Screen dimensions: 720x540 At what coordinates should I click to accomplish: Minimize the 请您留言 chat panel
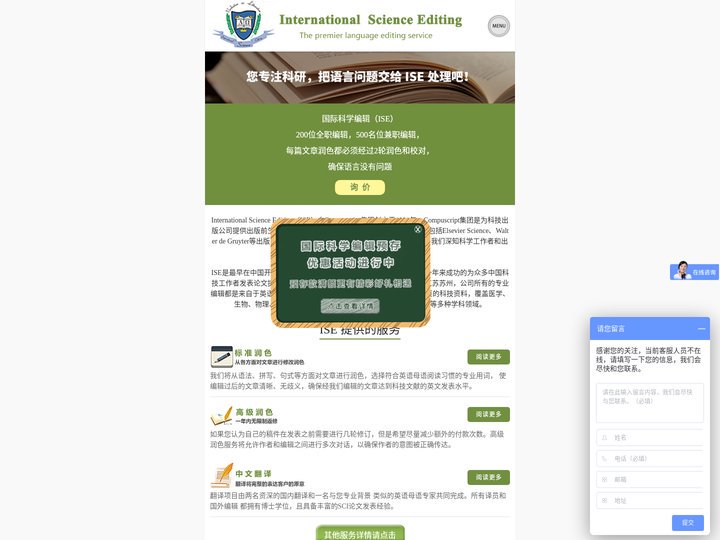coord(701,329)
